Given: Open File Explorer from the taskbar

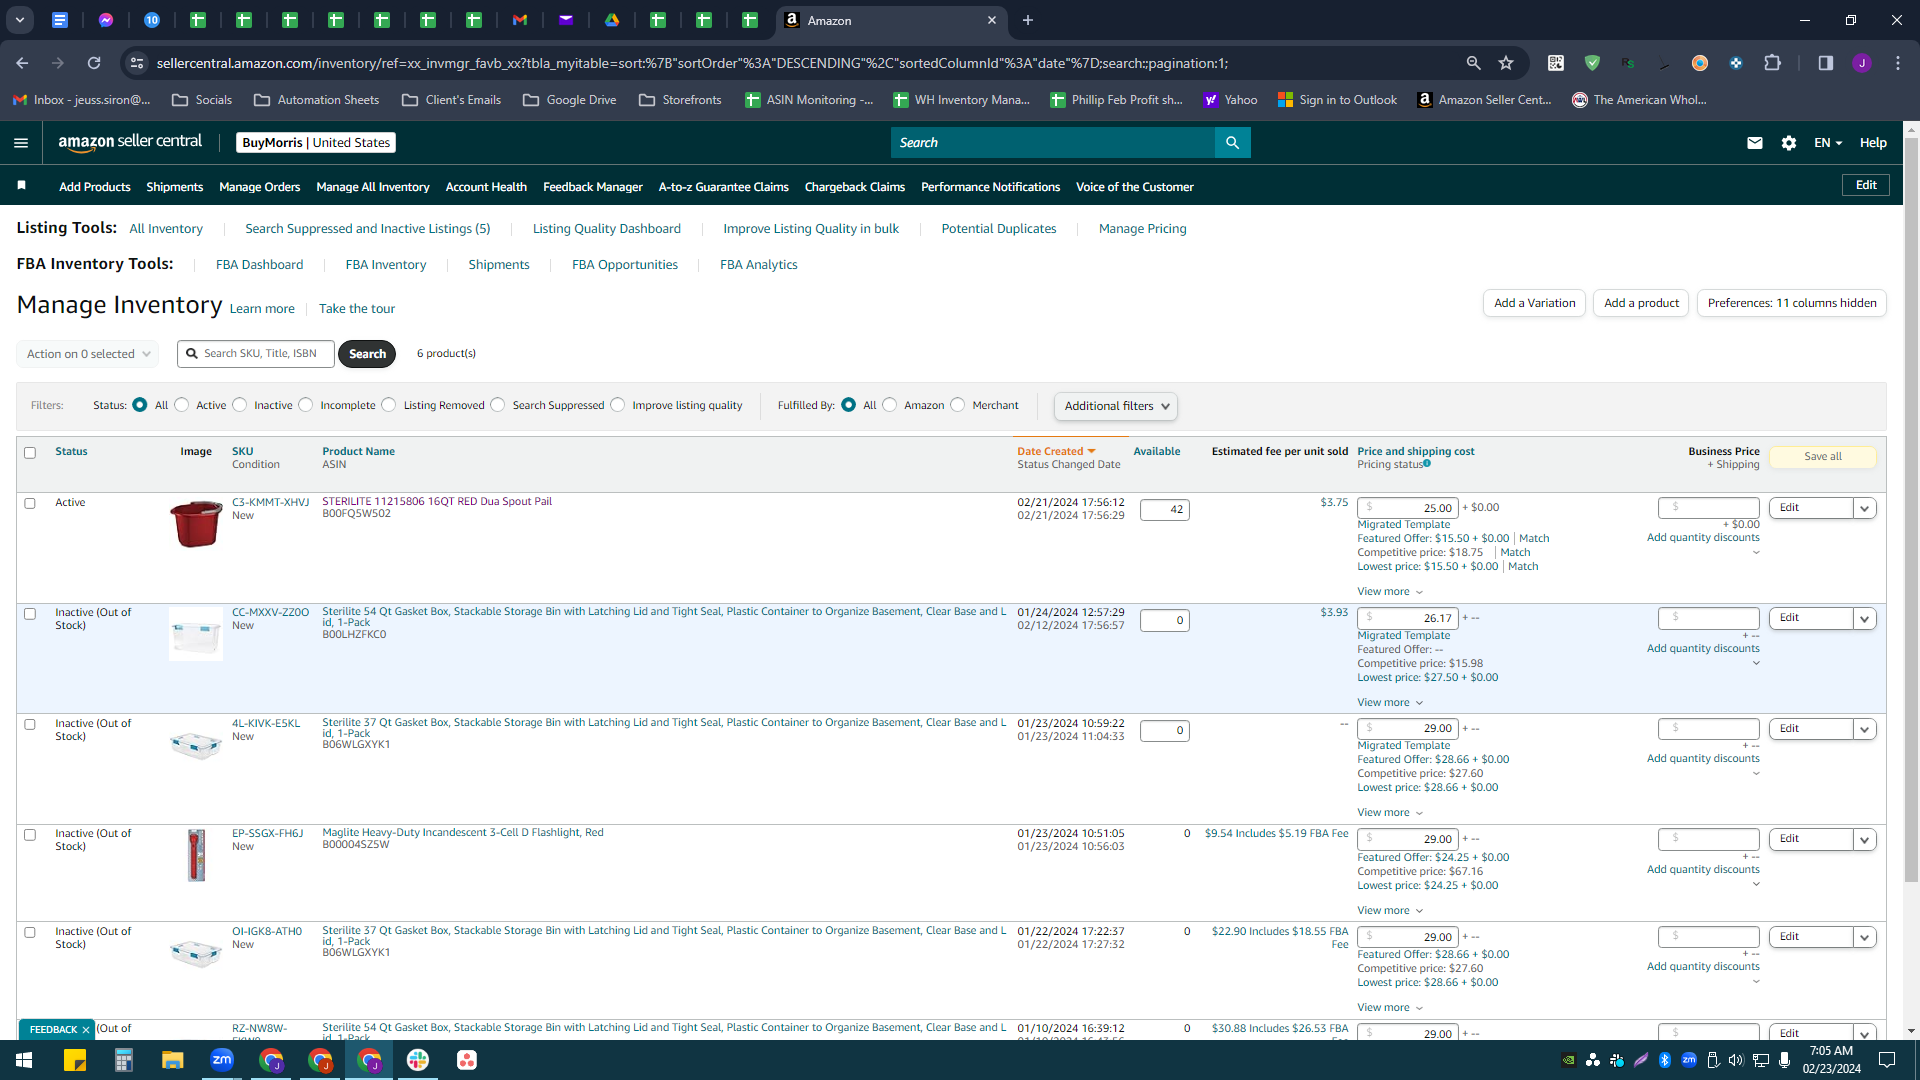Looking at the screenshot, I should (x=173, y=1060).
